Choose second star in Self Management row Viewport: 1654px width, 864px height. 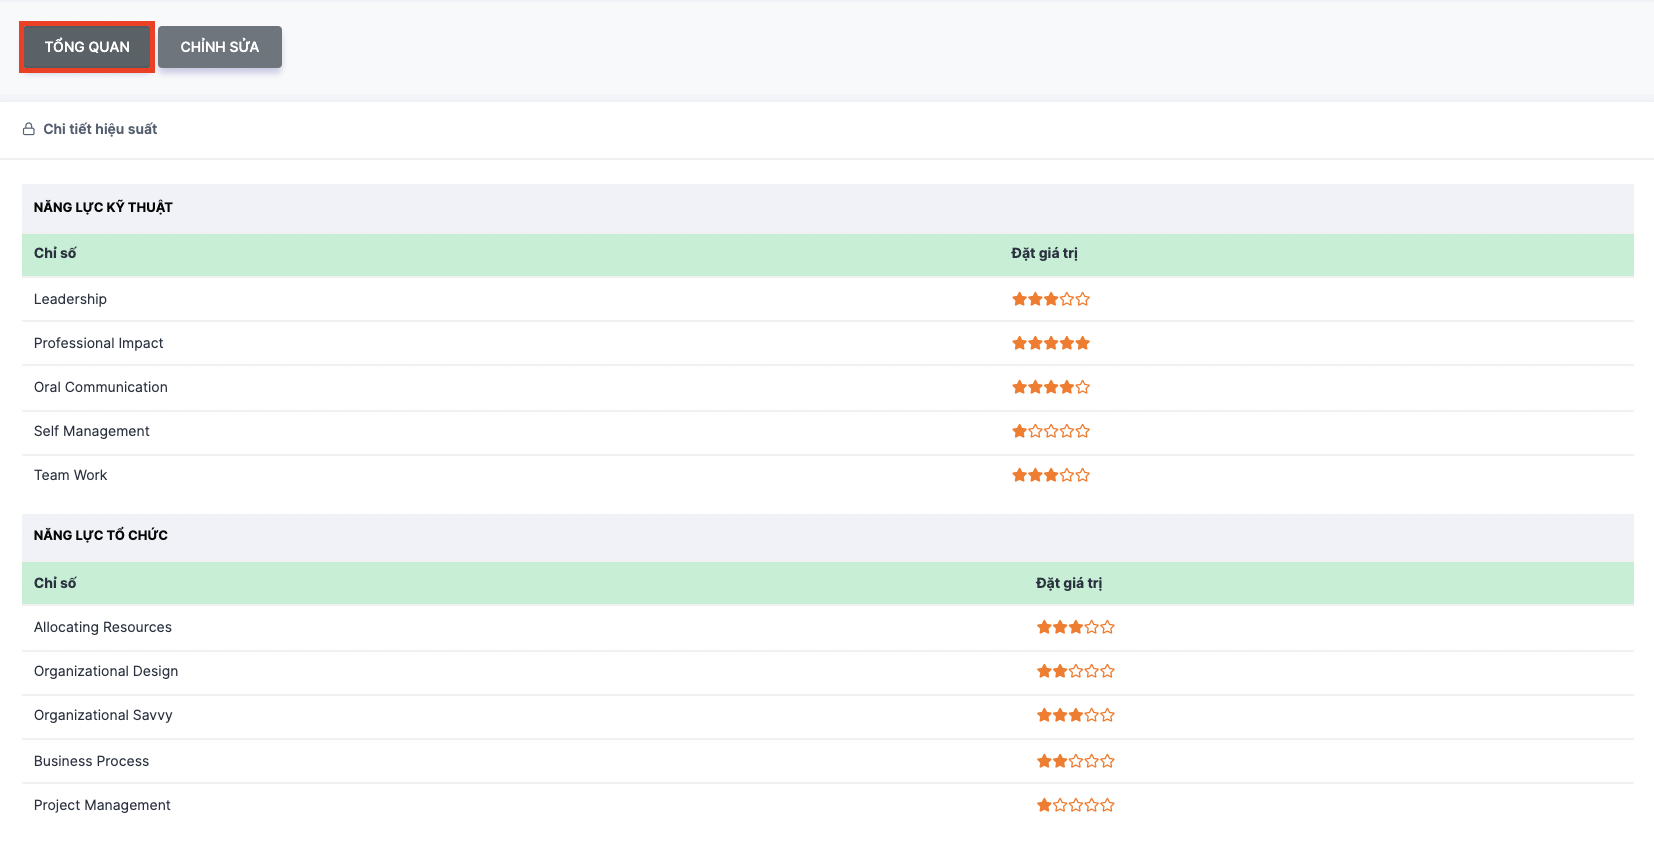coord(1035,431)
